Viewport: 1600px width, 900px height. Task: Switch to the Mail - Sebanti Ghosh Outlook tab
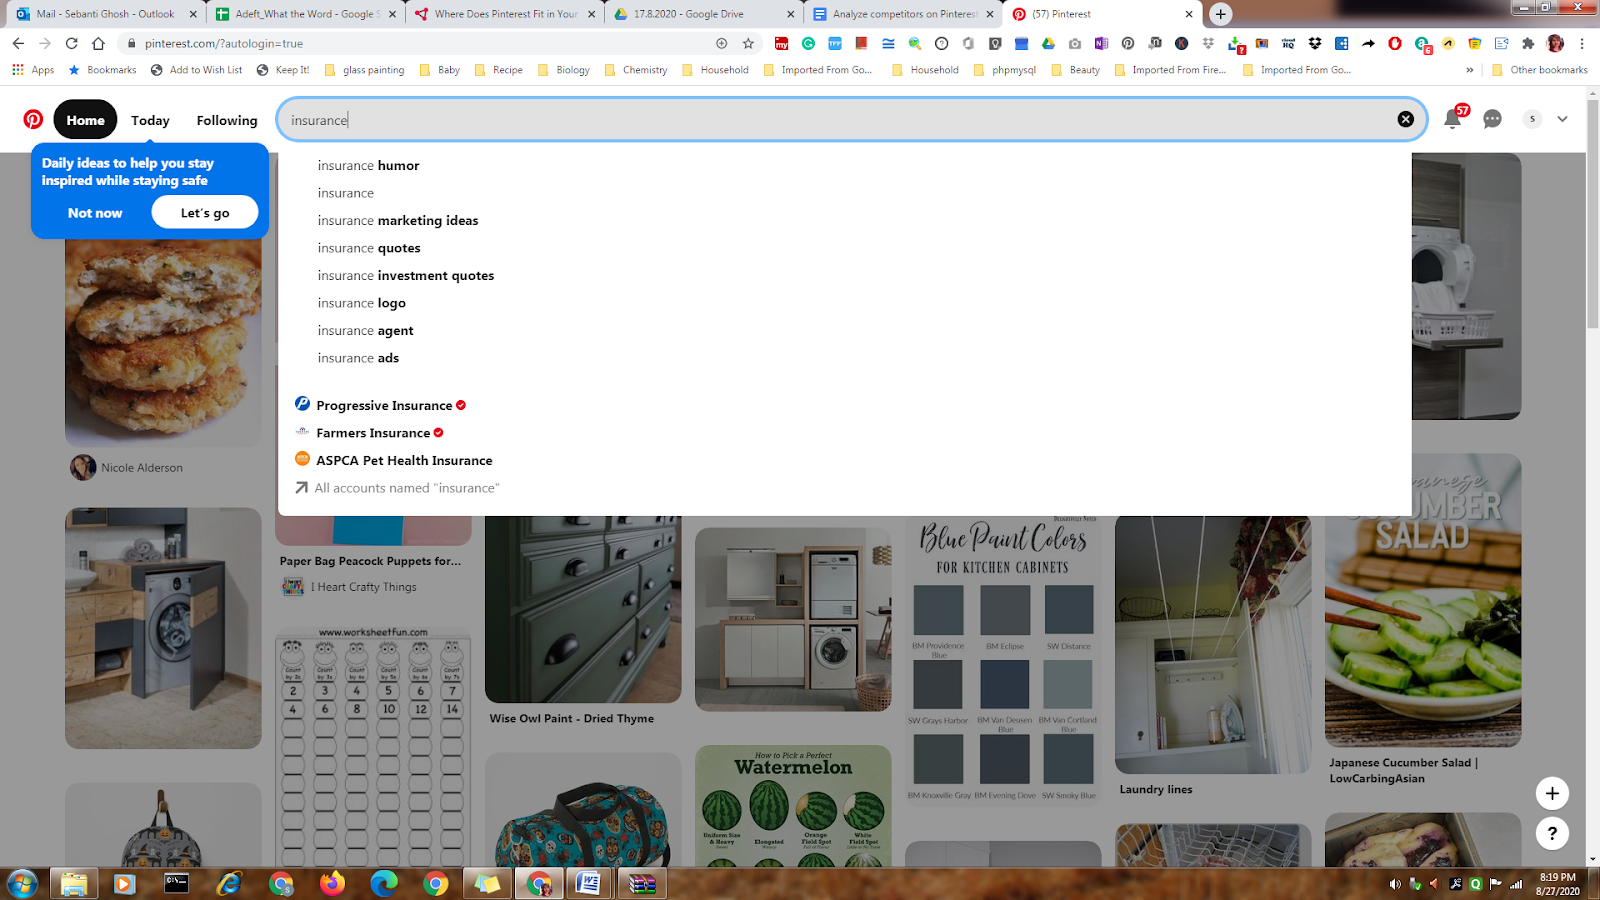click(x=104, y=14)
